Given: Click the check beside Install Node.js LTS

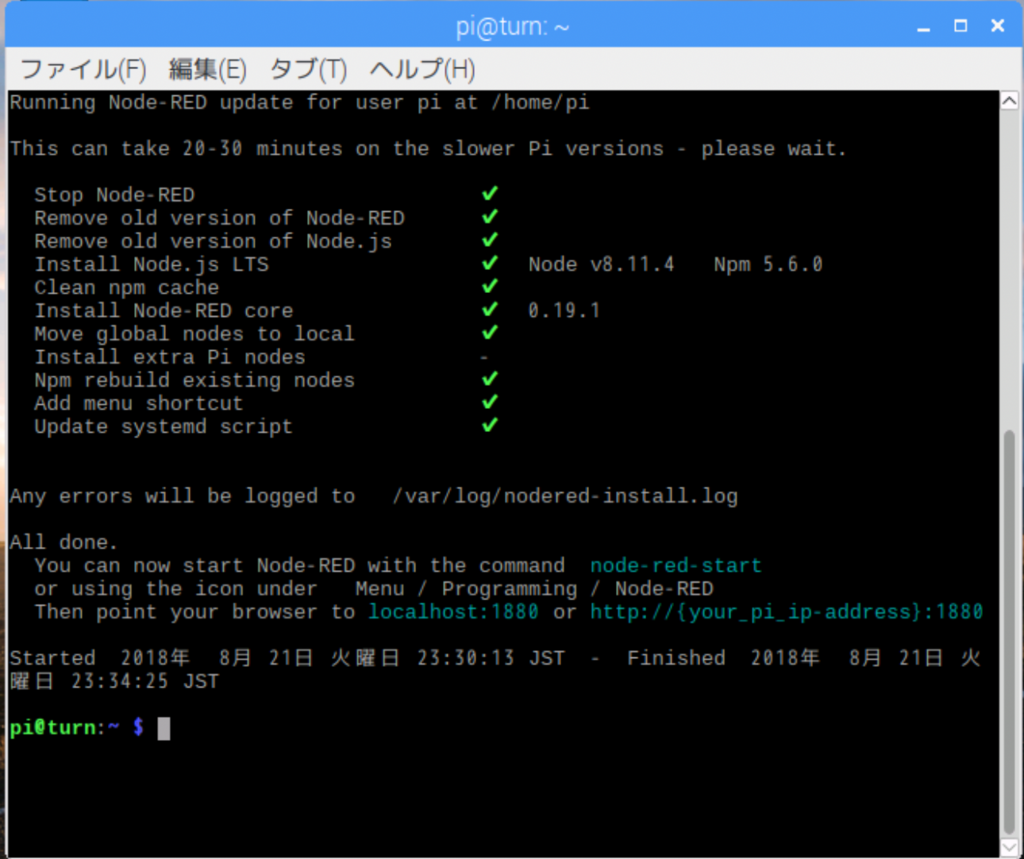Looking at the screenshot, I should pos(490,263).
